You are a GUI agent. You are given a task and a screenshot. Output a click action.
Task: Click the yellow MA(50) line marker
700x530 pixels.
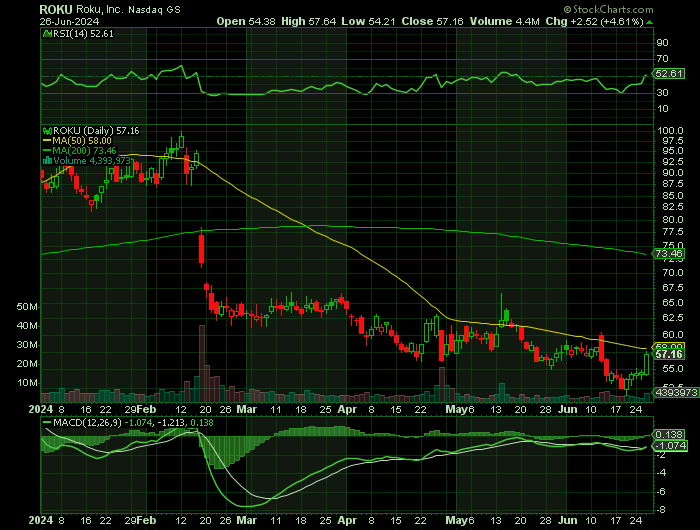[47, 141]
